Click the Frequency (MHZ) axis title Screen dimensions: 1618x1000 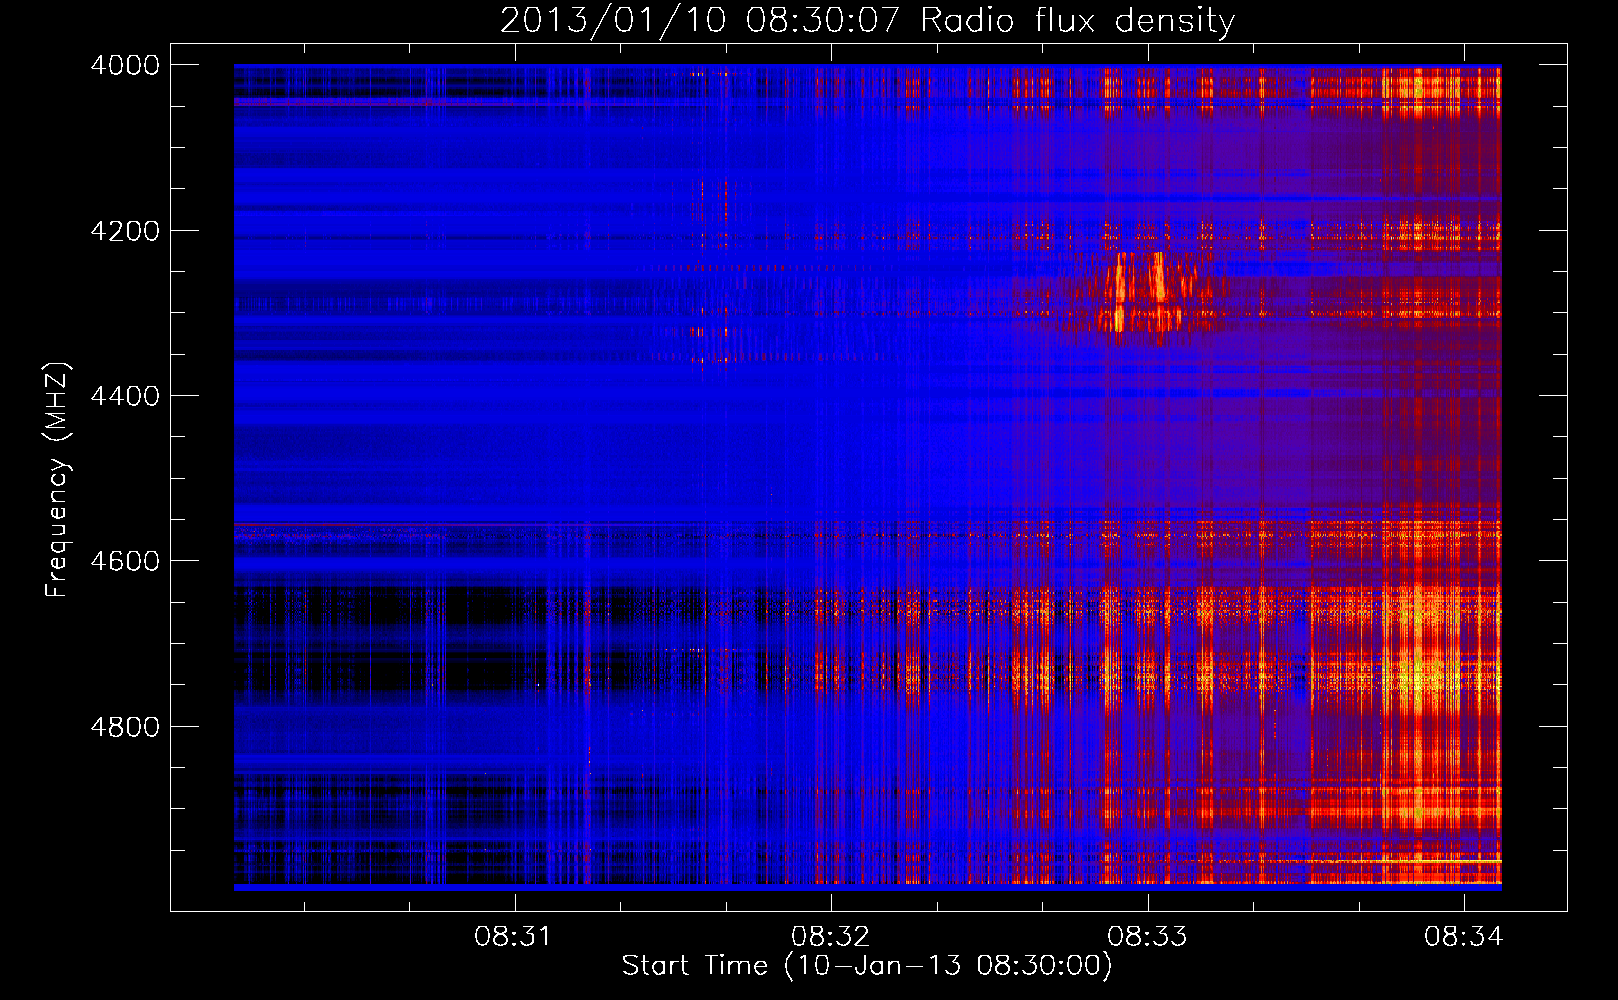tap(57, 480)
